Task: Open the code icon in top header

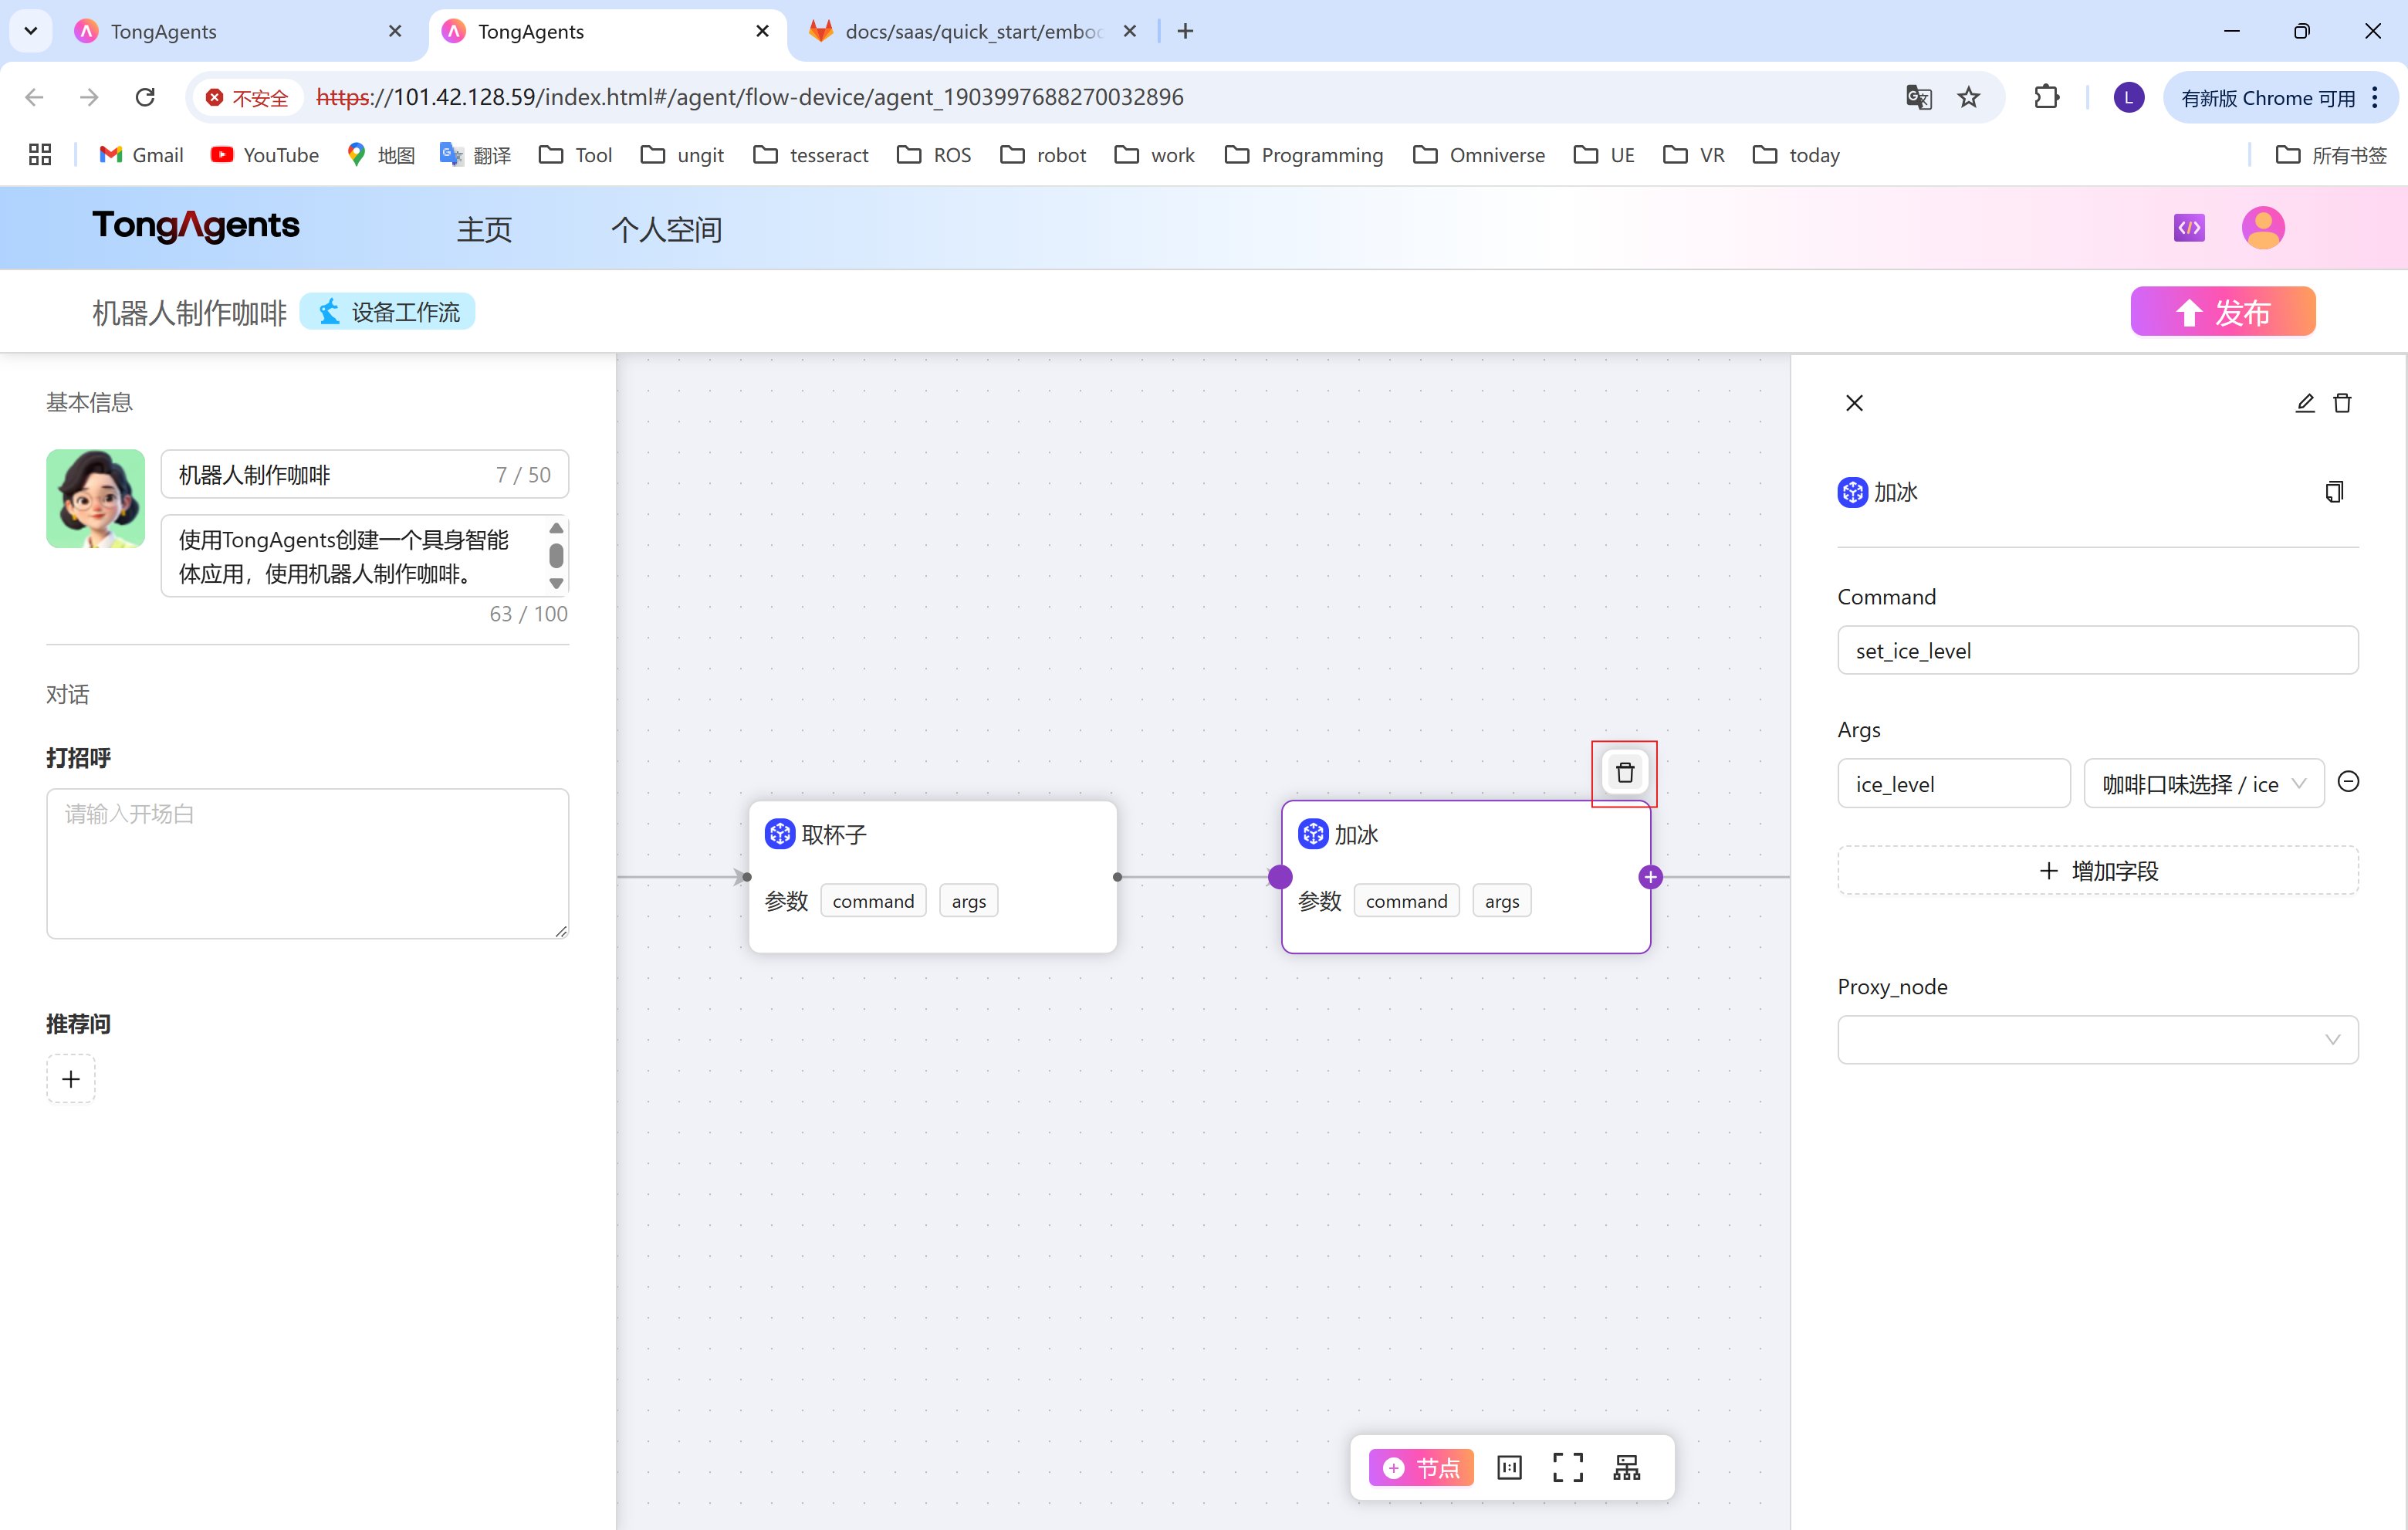Action: 2189,228
